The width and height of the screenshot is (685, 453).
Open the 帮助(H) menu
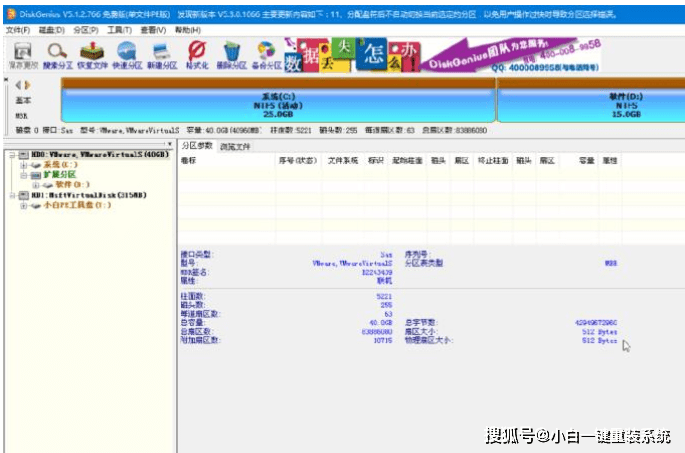[187, 30]
